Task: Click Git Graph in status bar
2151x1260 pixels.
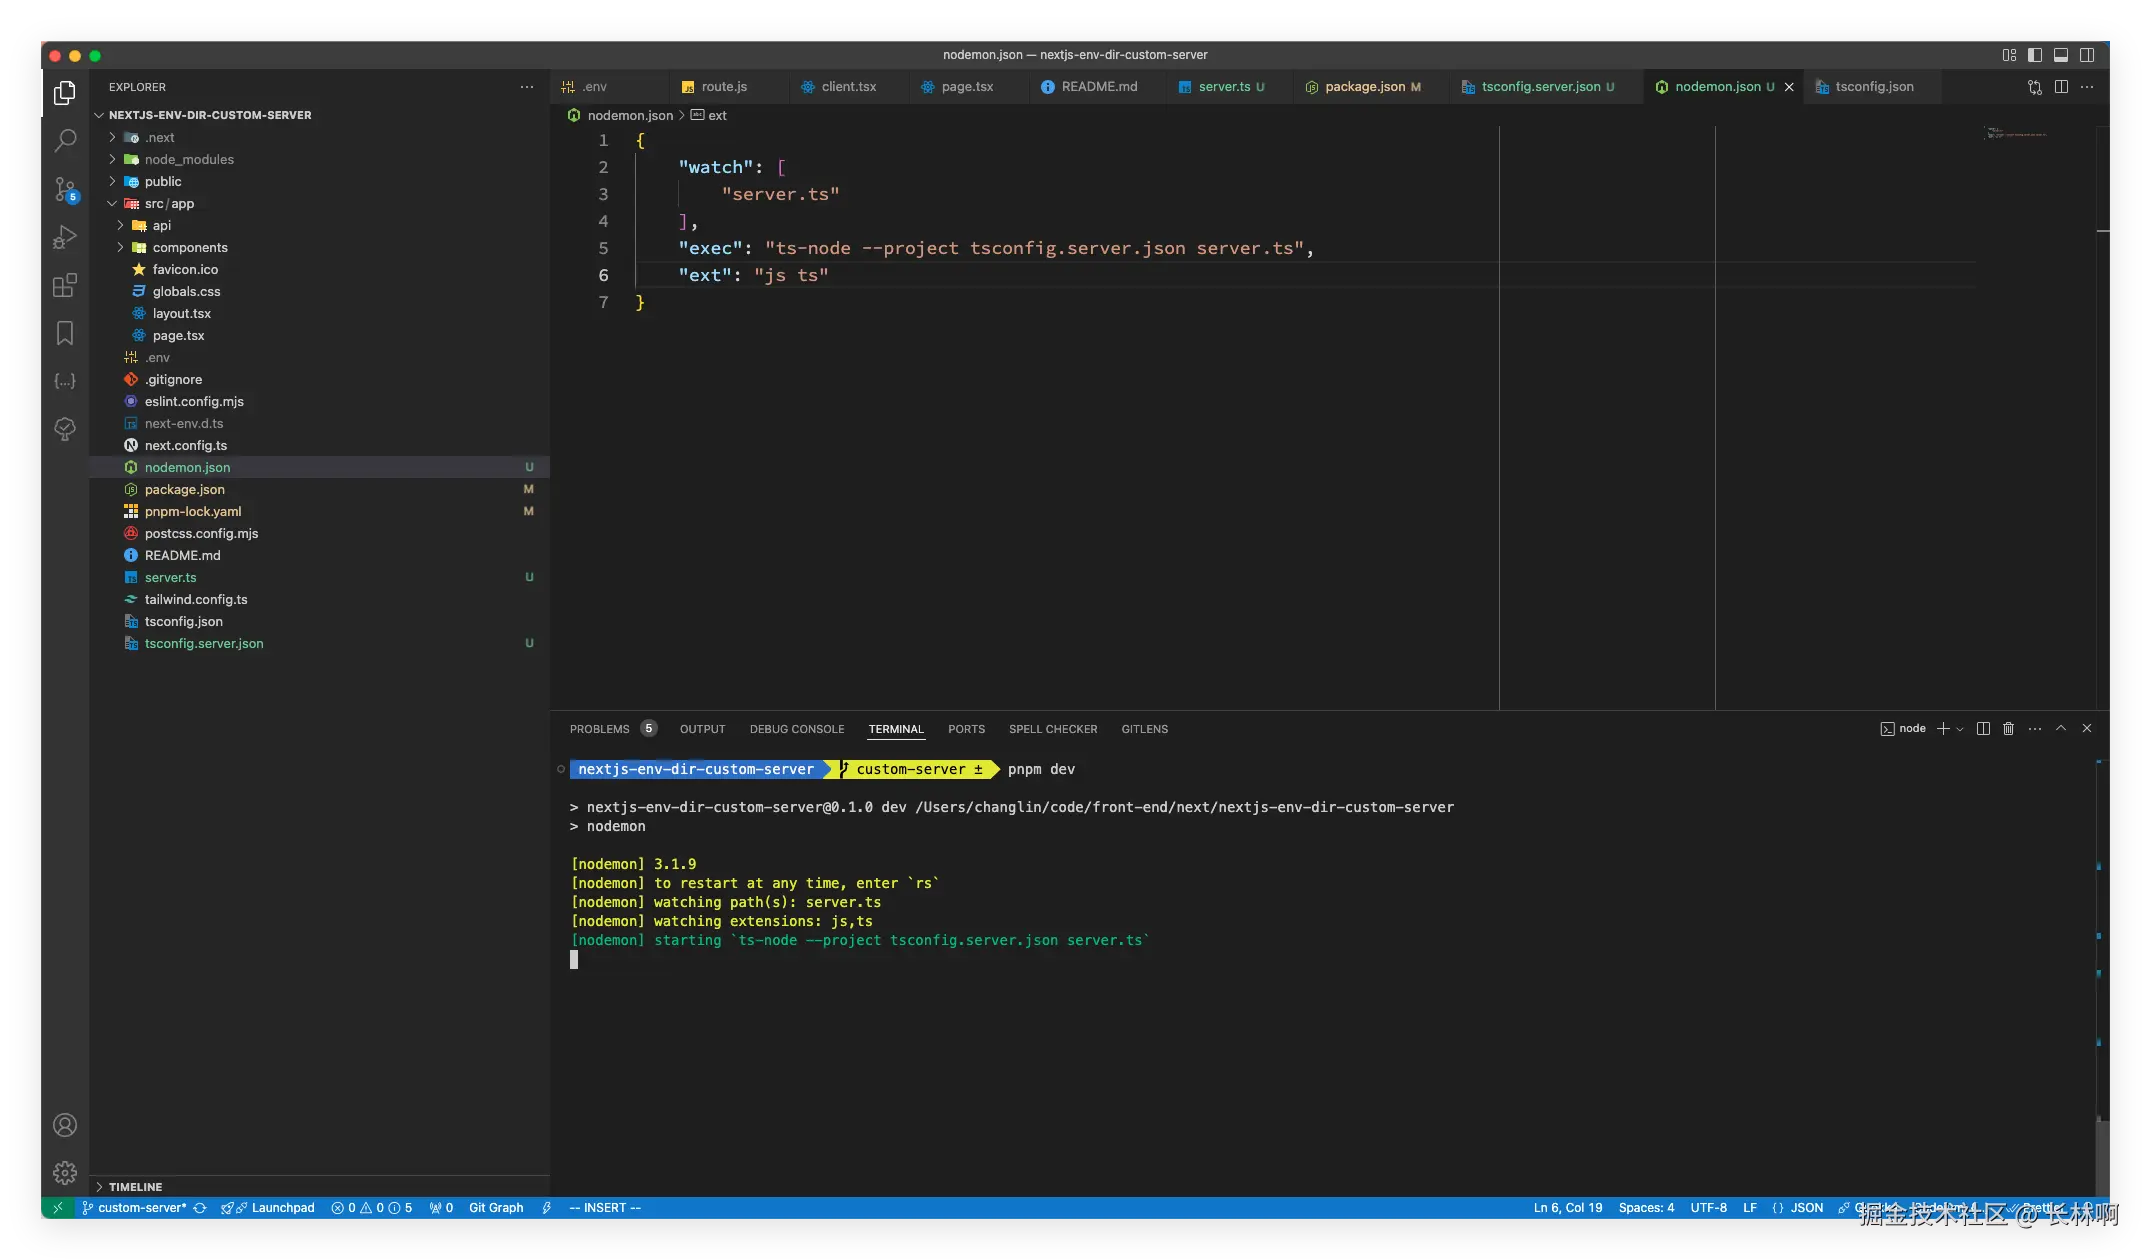Action: coord(496,1208)
